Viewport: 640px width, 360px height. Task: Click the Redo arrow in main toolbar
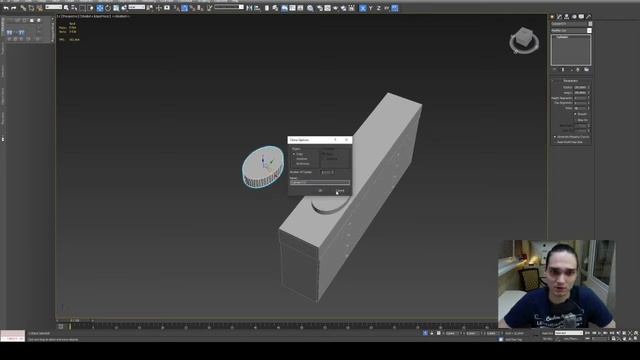pos(13,8)
